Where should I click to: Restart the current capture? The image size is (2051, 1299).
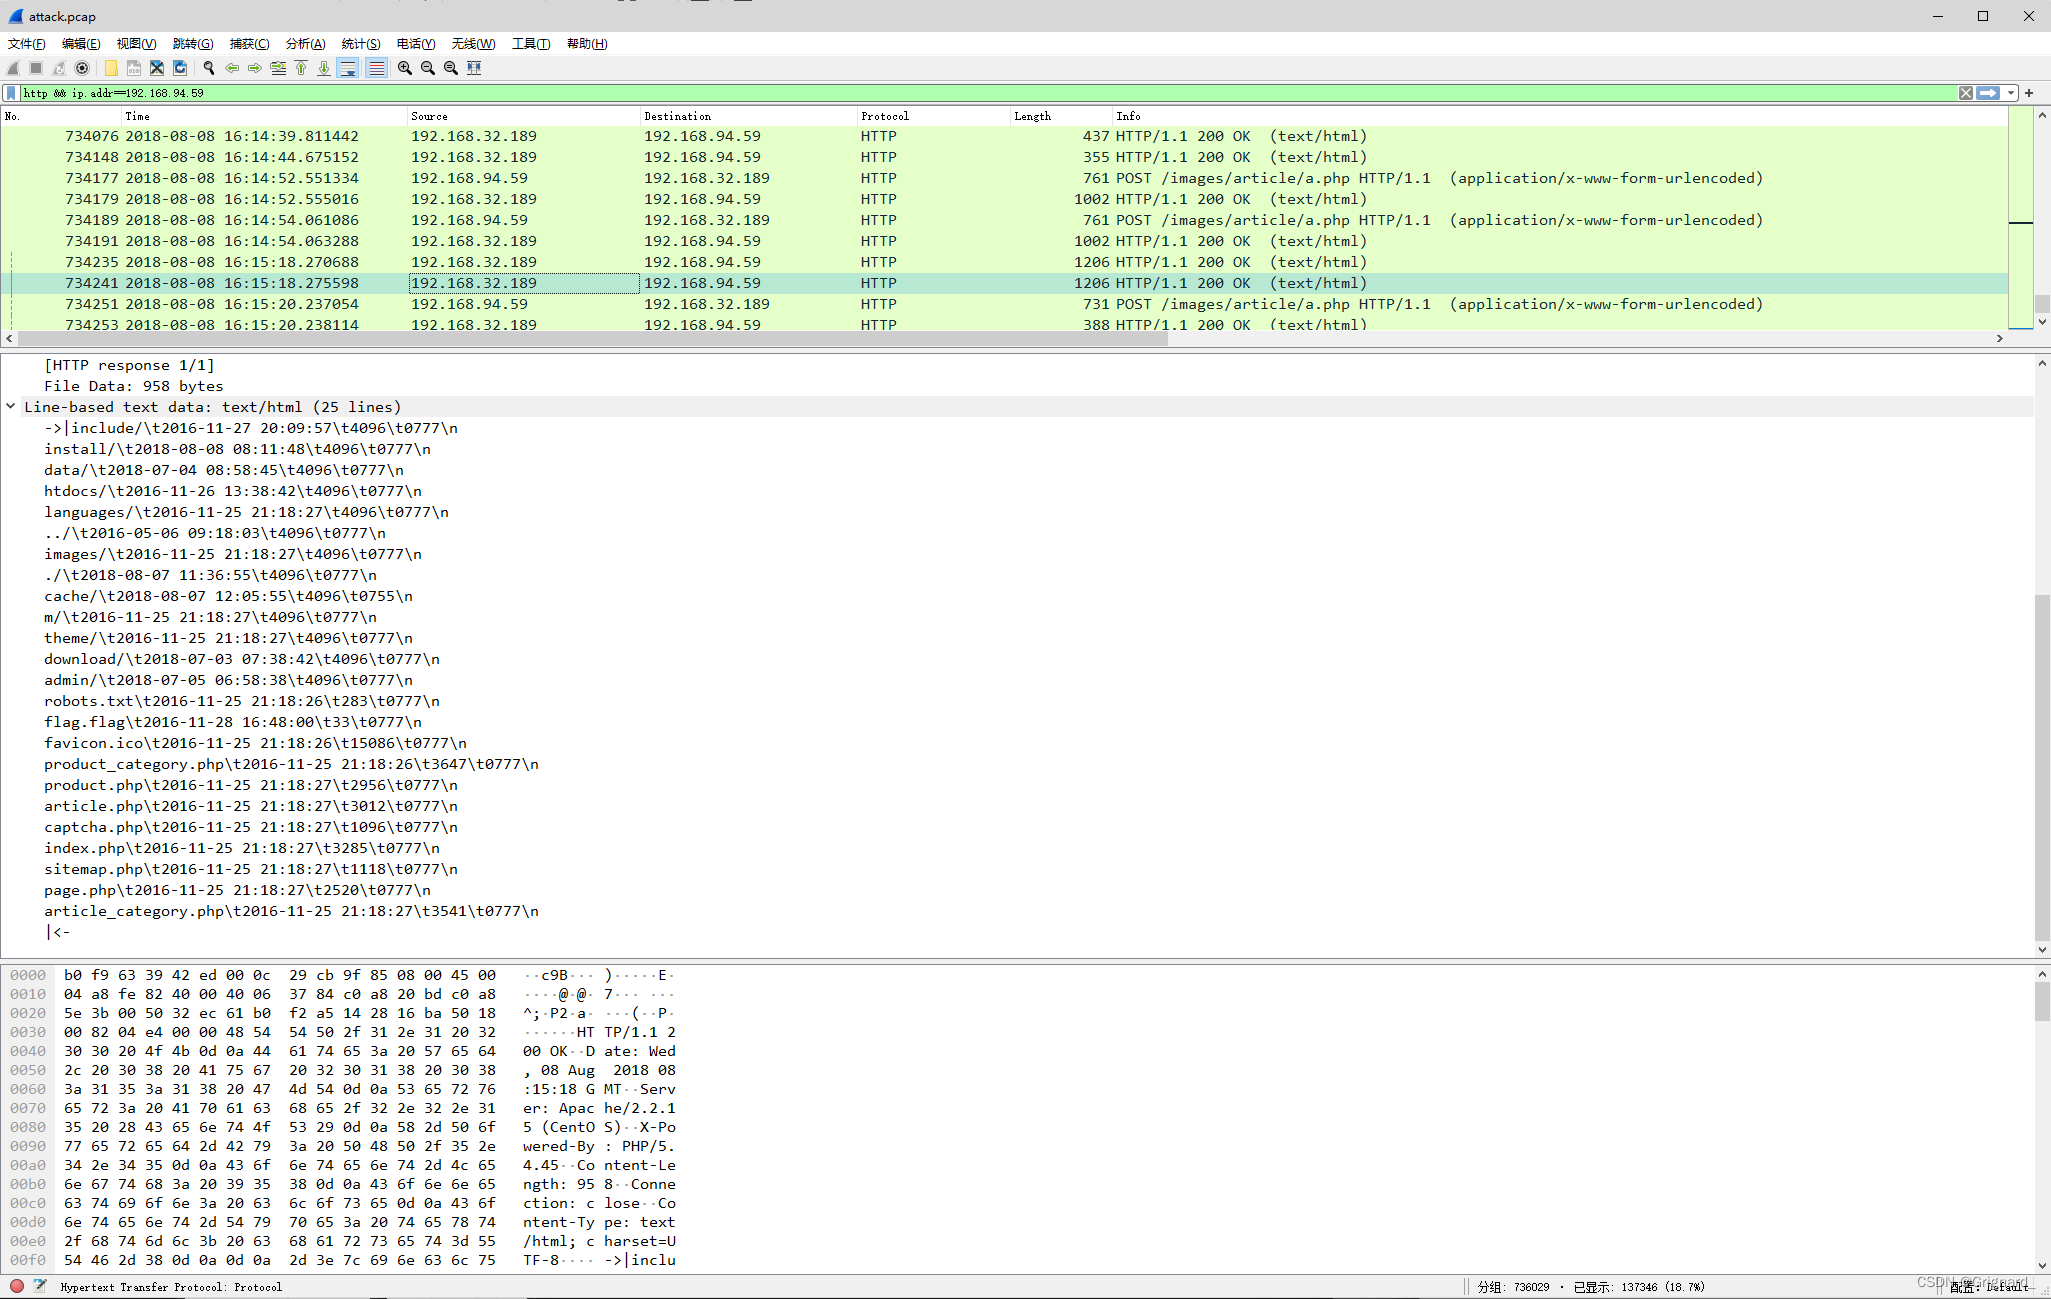click(59, 68)
